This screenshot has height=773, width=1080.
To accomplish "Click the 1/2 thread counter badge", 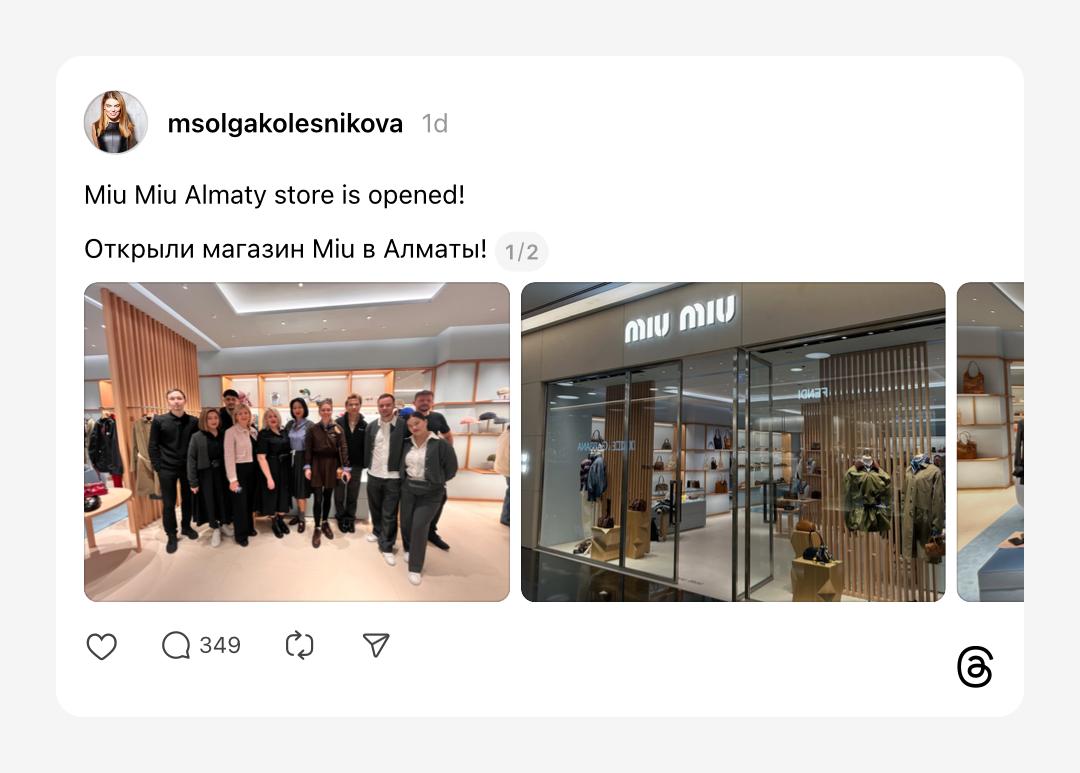I will (521, 251).
